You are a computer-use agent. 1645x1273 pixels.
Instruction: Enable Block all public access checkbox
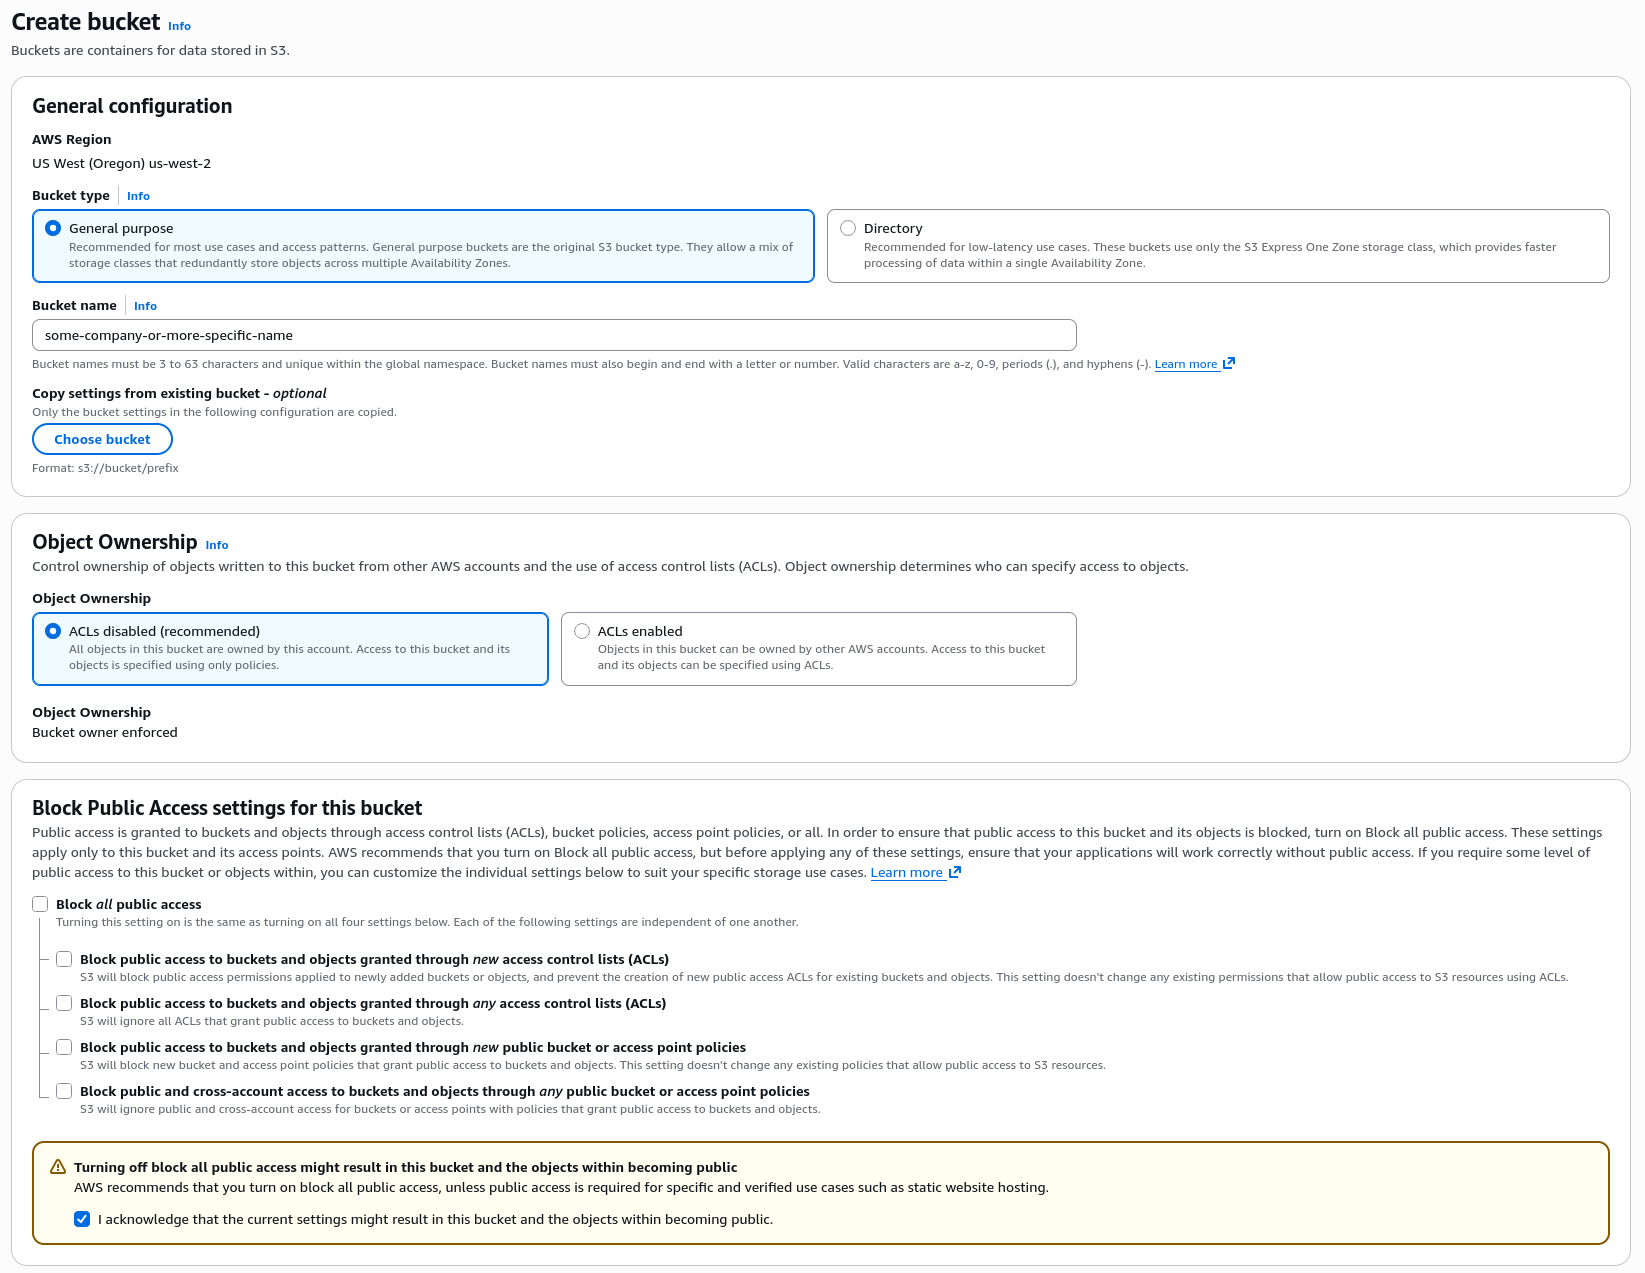(40, 904)
